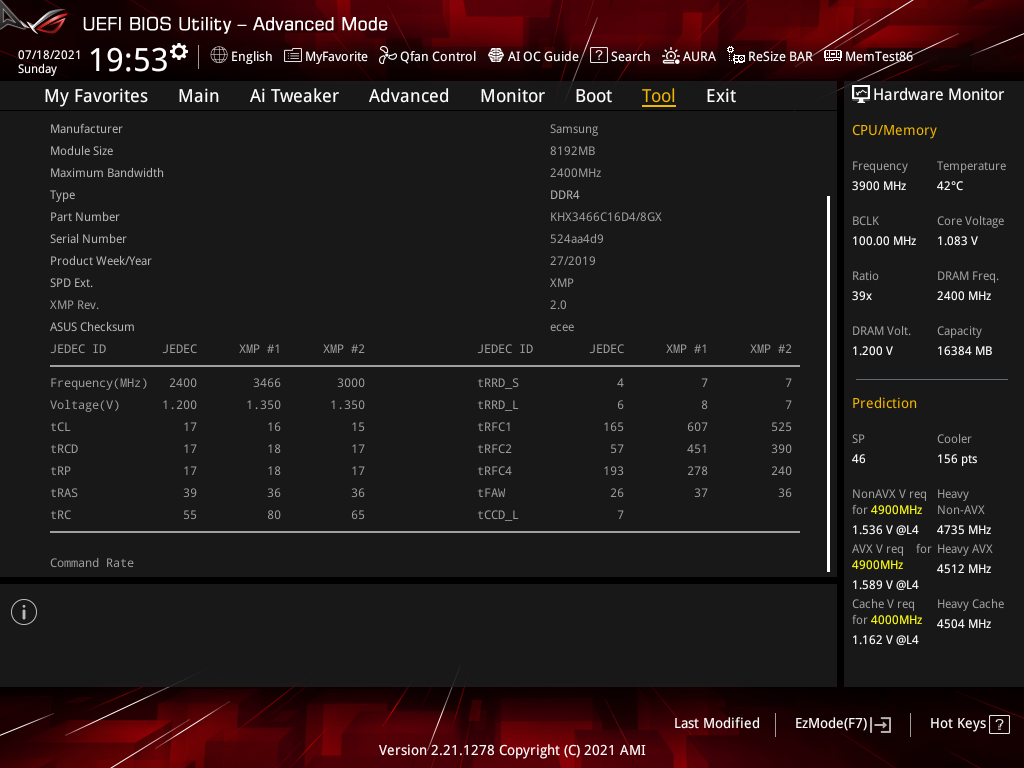Image resolution: width=1024 pixels, height=768 pixels.
Task: Switch to the Ai Tweaker tab
Action: [294, 96]
